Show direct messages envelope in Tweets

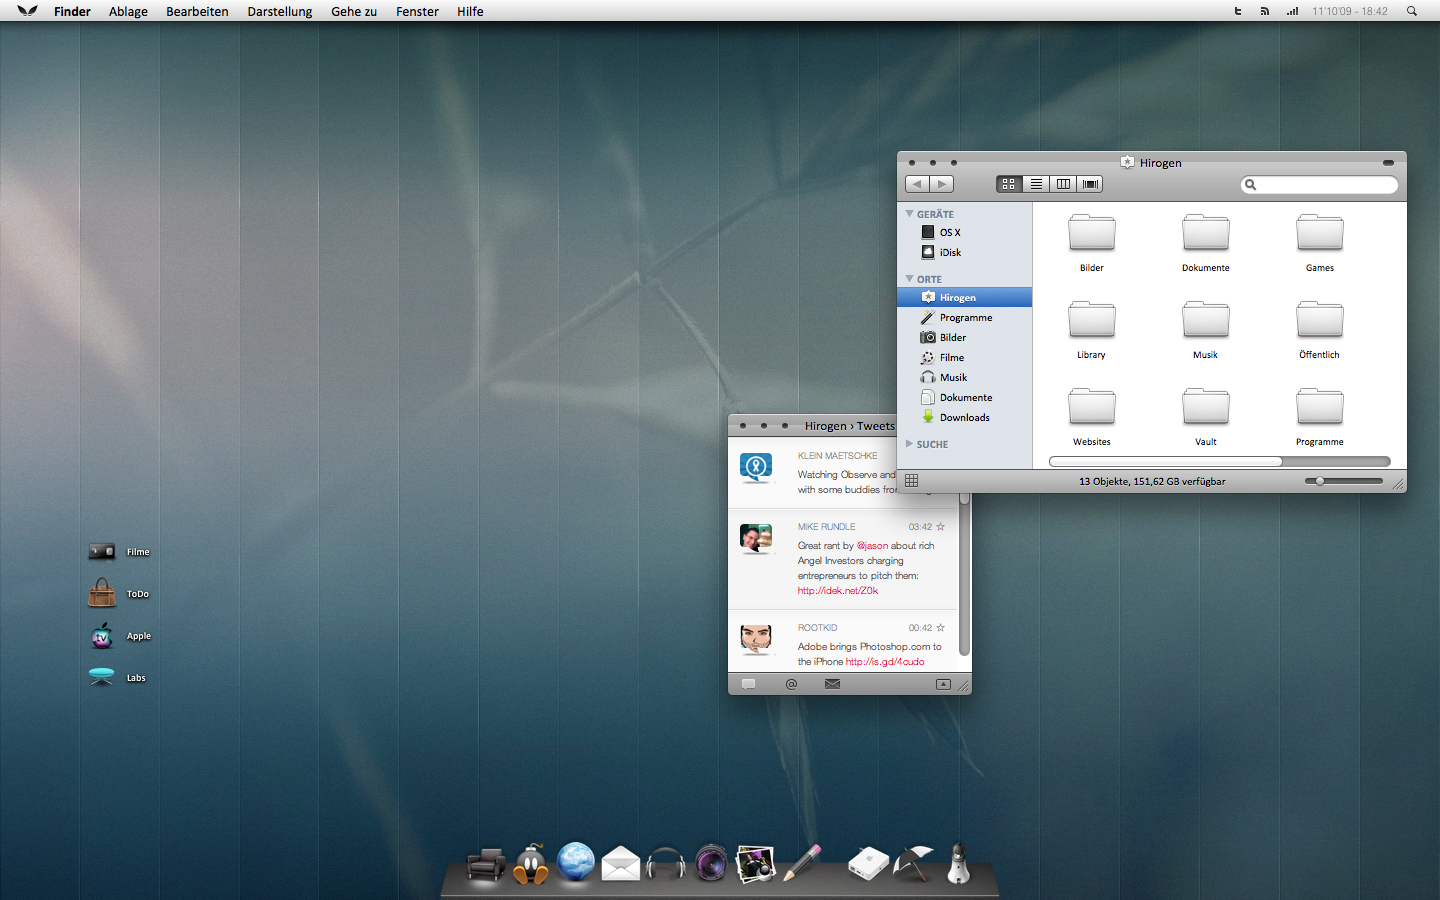tap(832, 684)
